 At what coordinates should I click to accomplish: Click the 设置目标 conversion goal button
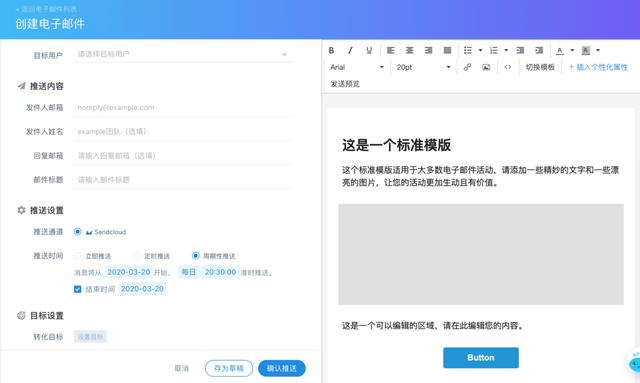[x=90, y=336]
